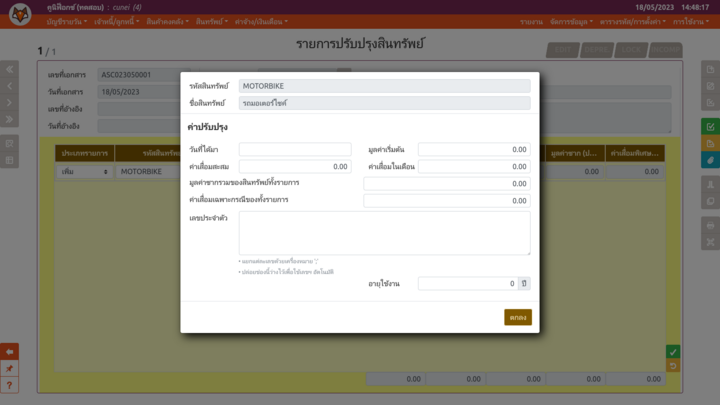Click the ปี unit button next to อายุใช้งาน

point(524,283)
